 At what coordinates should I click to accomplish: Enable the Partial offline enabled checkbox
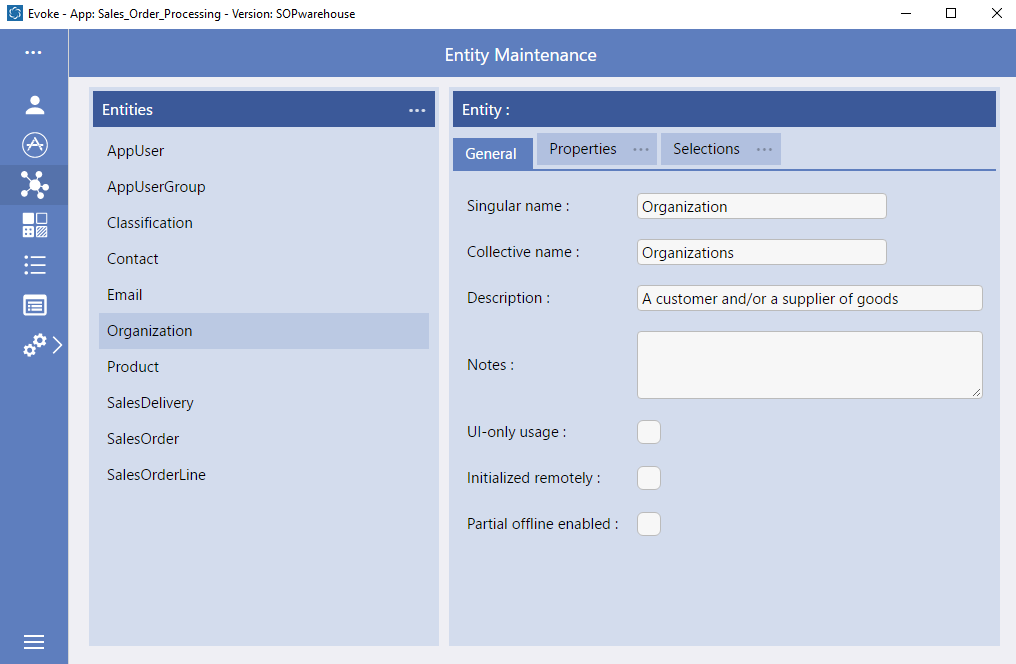point(649,524)
